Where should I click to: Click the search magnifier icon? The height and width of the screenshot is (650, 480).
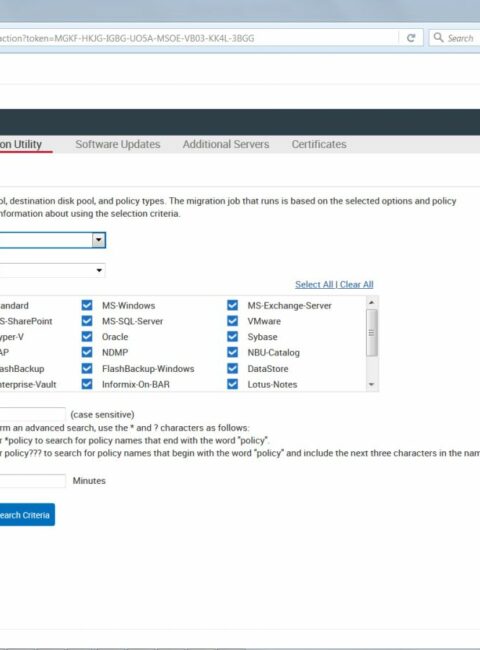438,38
